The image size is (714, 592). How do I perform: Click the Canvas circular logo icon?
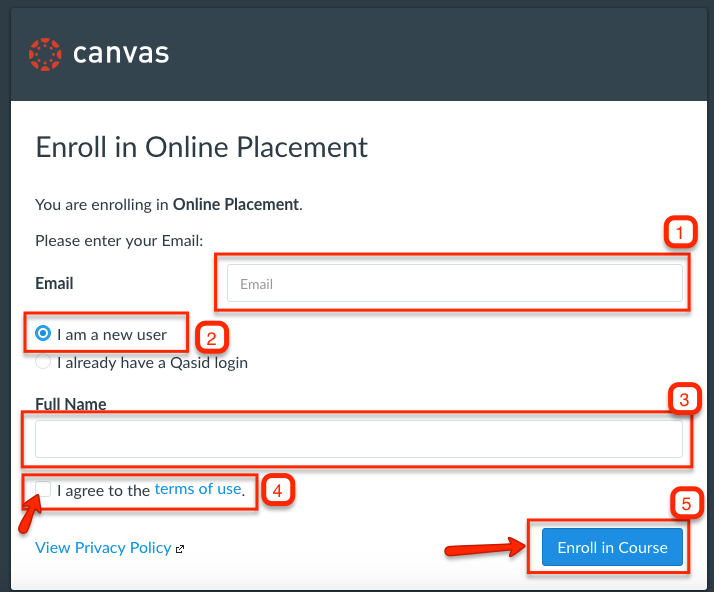(x=45, y=54)
